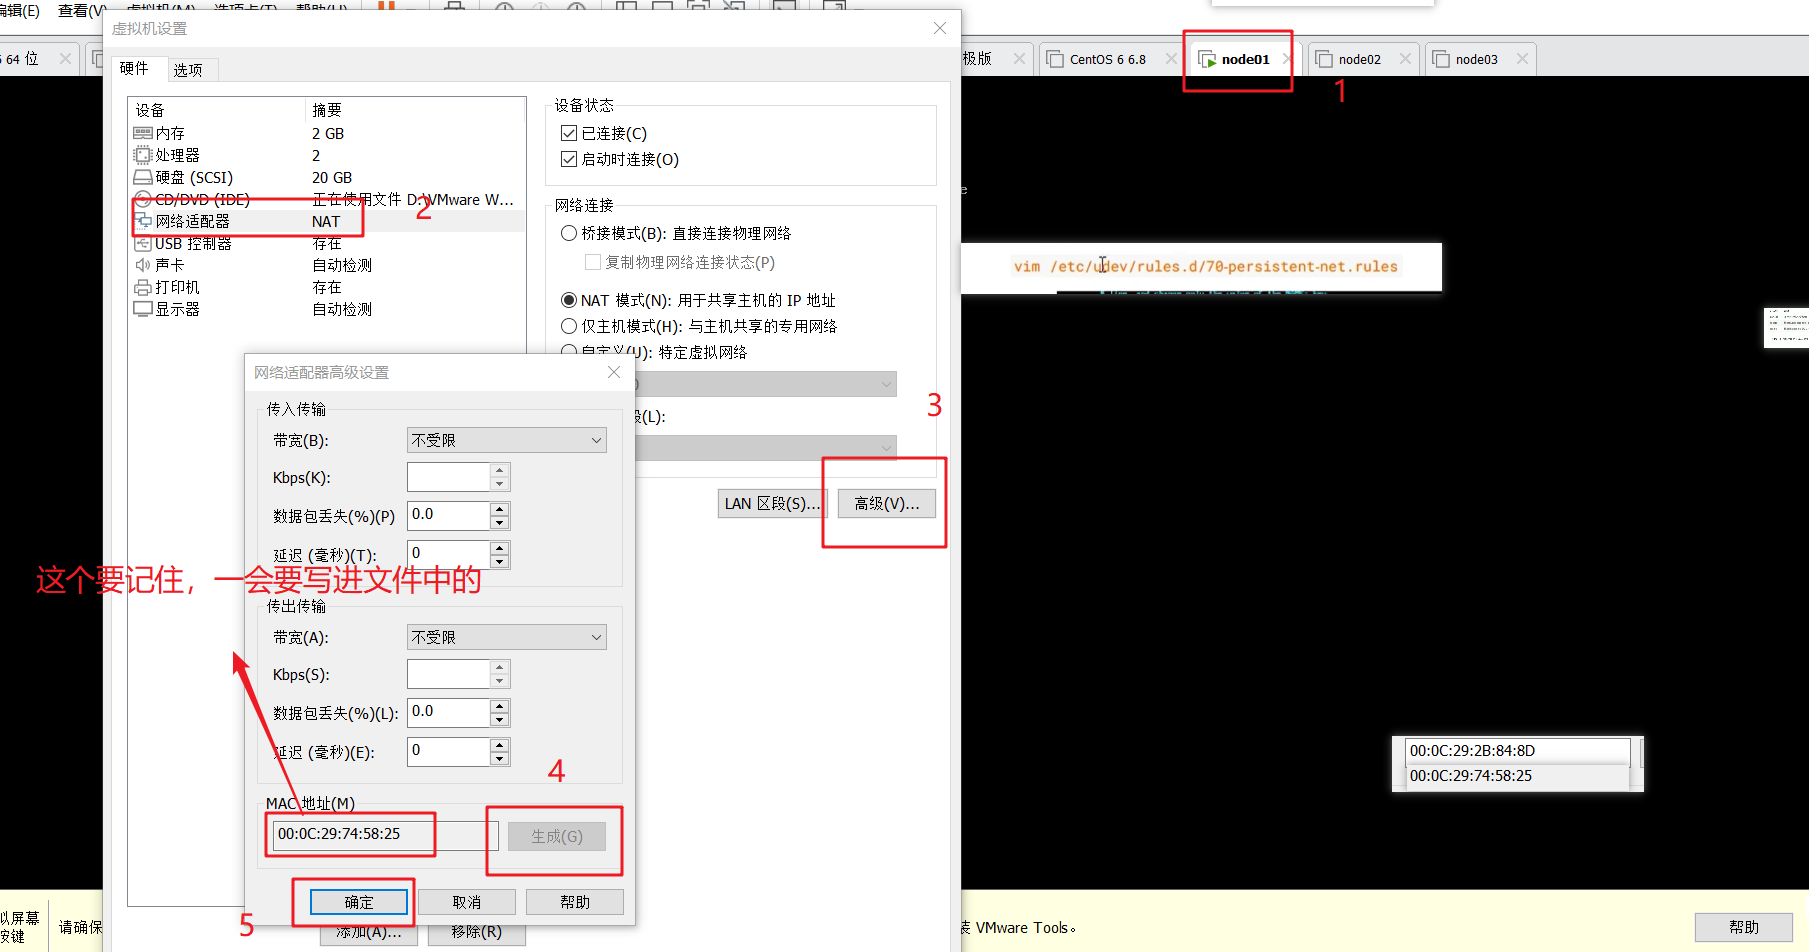This screenshot has height=952, width=1809.
Task: Select the USB 控制器 device icon
Action: point(143,243)
